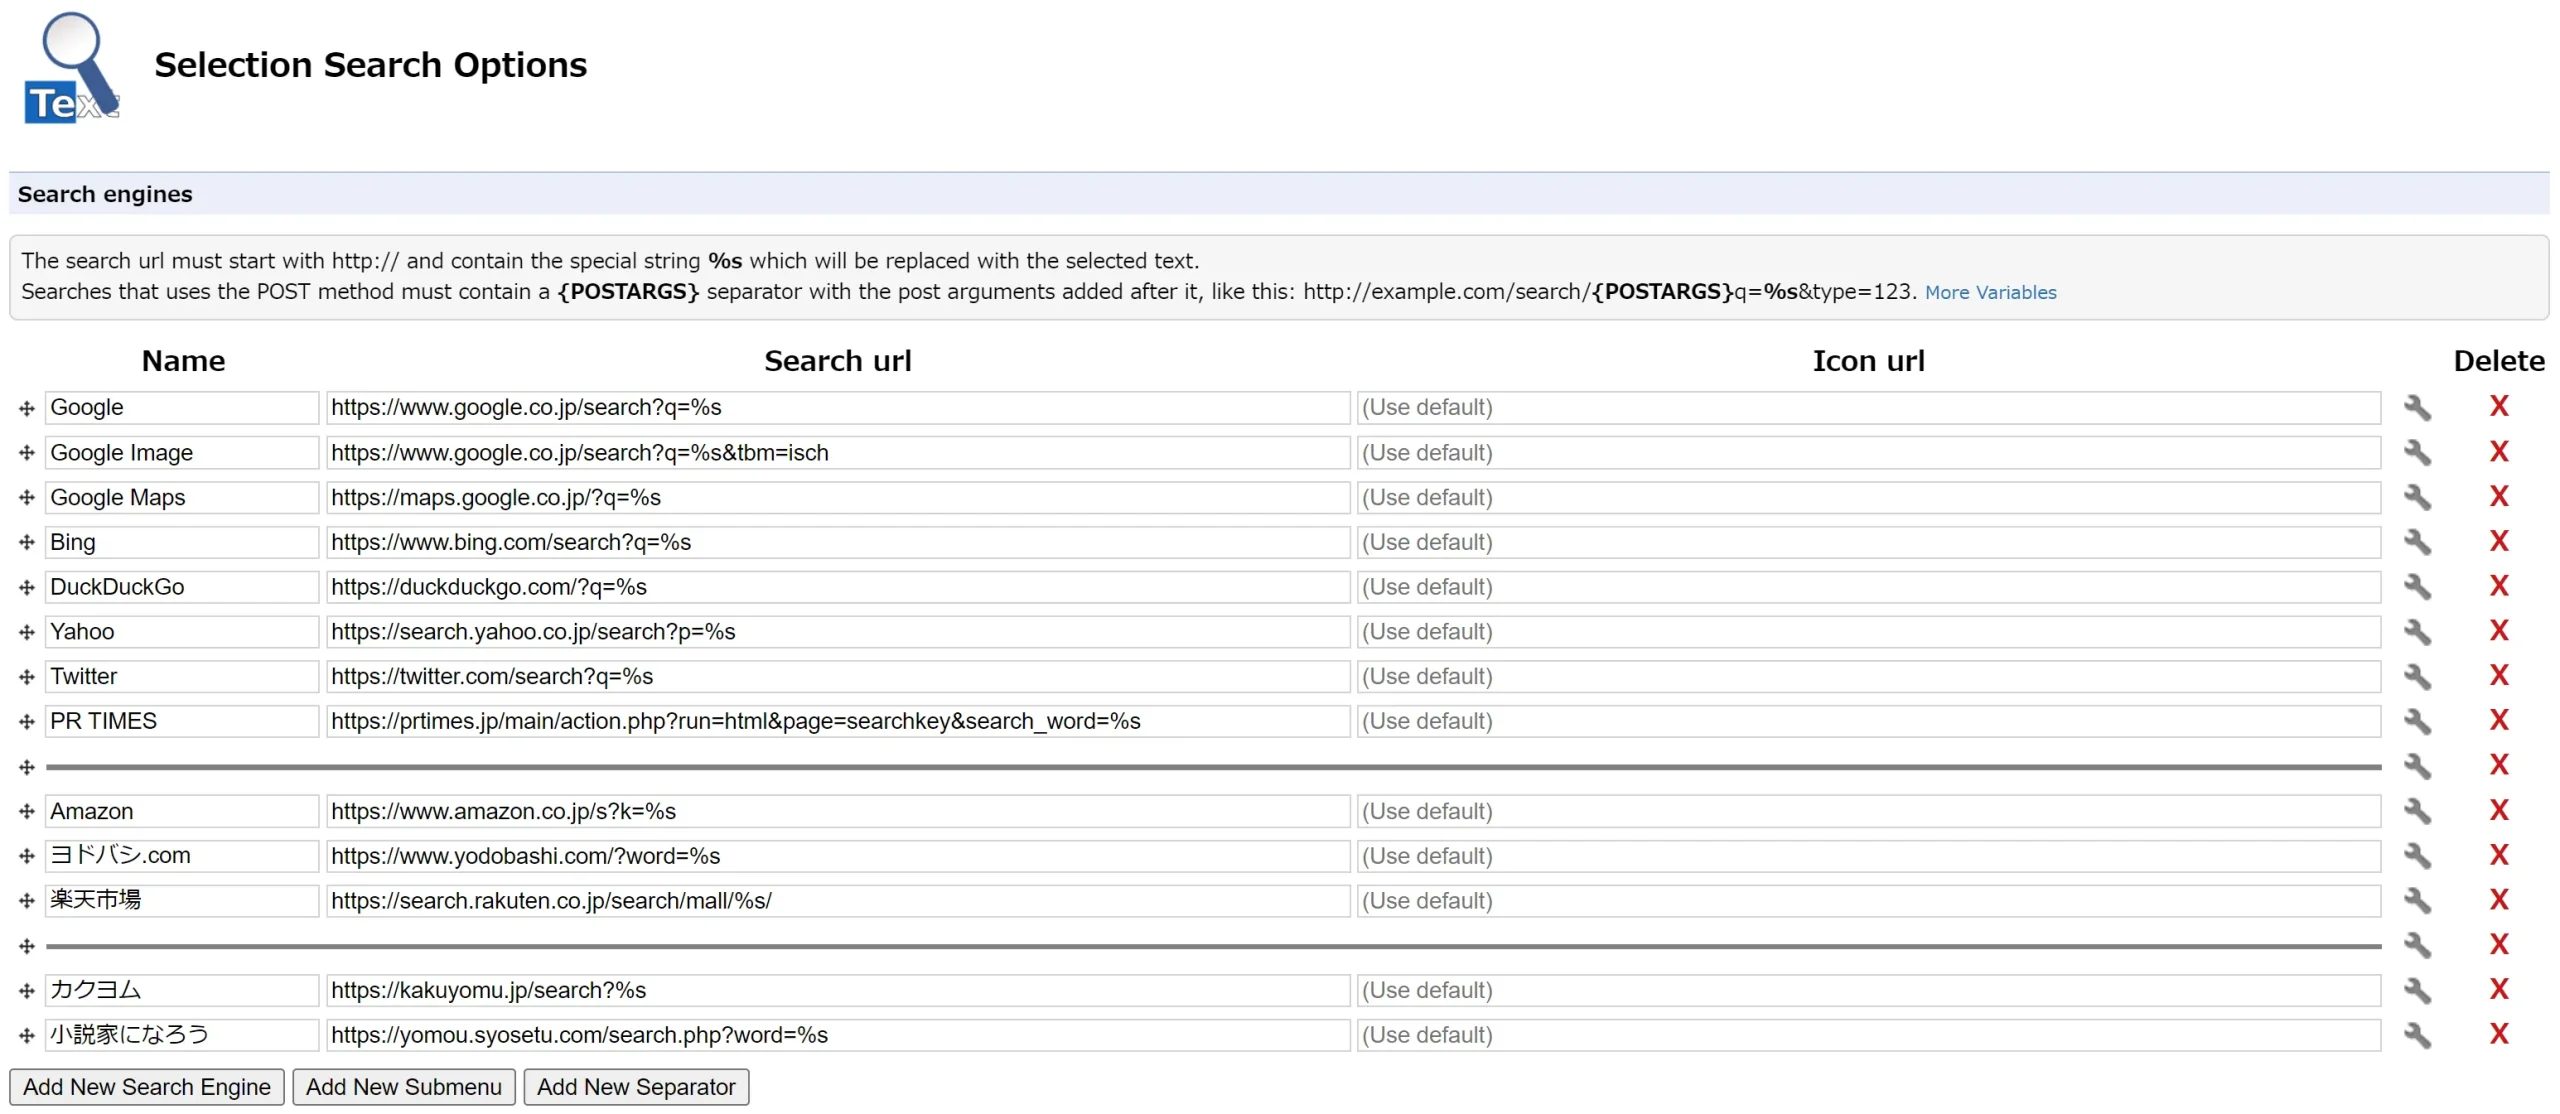The height and width of the screenshot is (1114, 2560).
Task: Click Add New Search Engine button
Action: 147,1087
